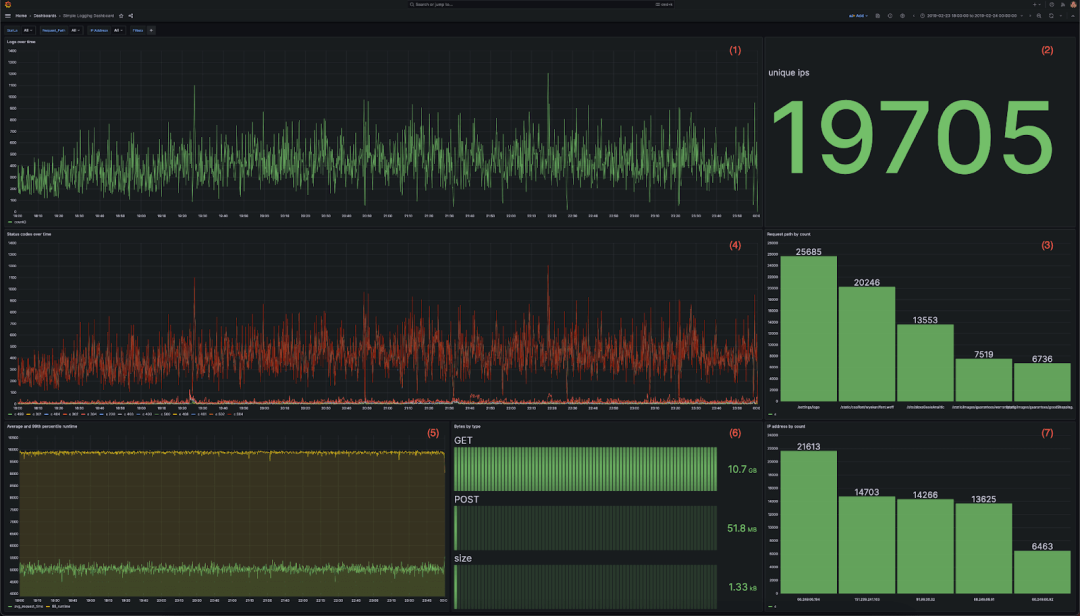Click the save dashboard icon
This screenshot has width=1080, height=616.
click(877, 15)
